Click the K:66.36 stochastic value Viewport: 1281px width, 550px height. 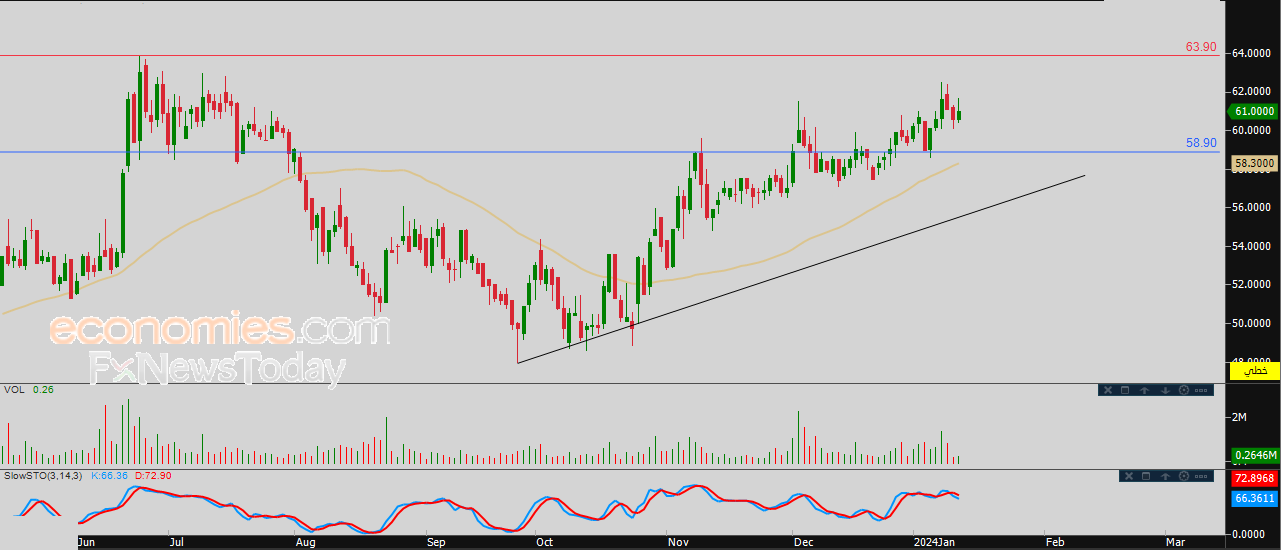(111, 475)
